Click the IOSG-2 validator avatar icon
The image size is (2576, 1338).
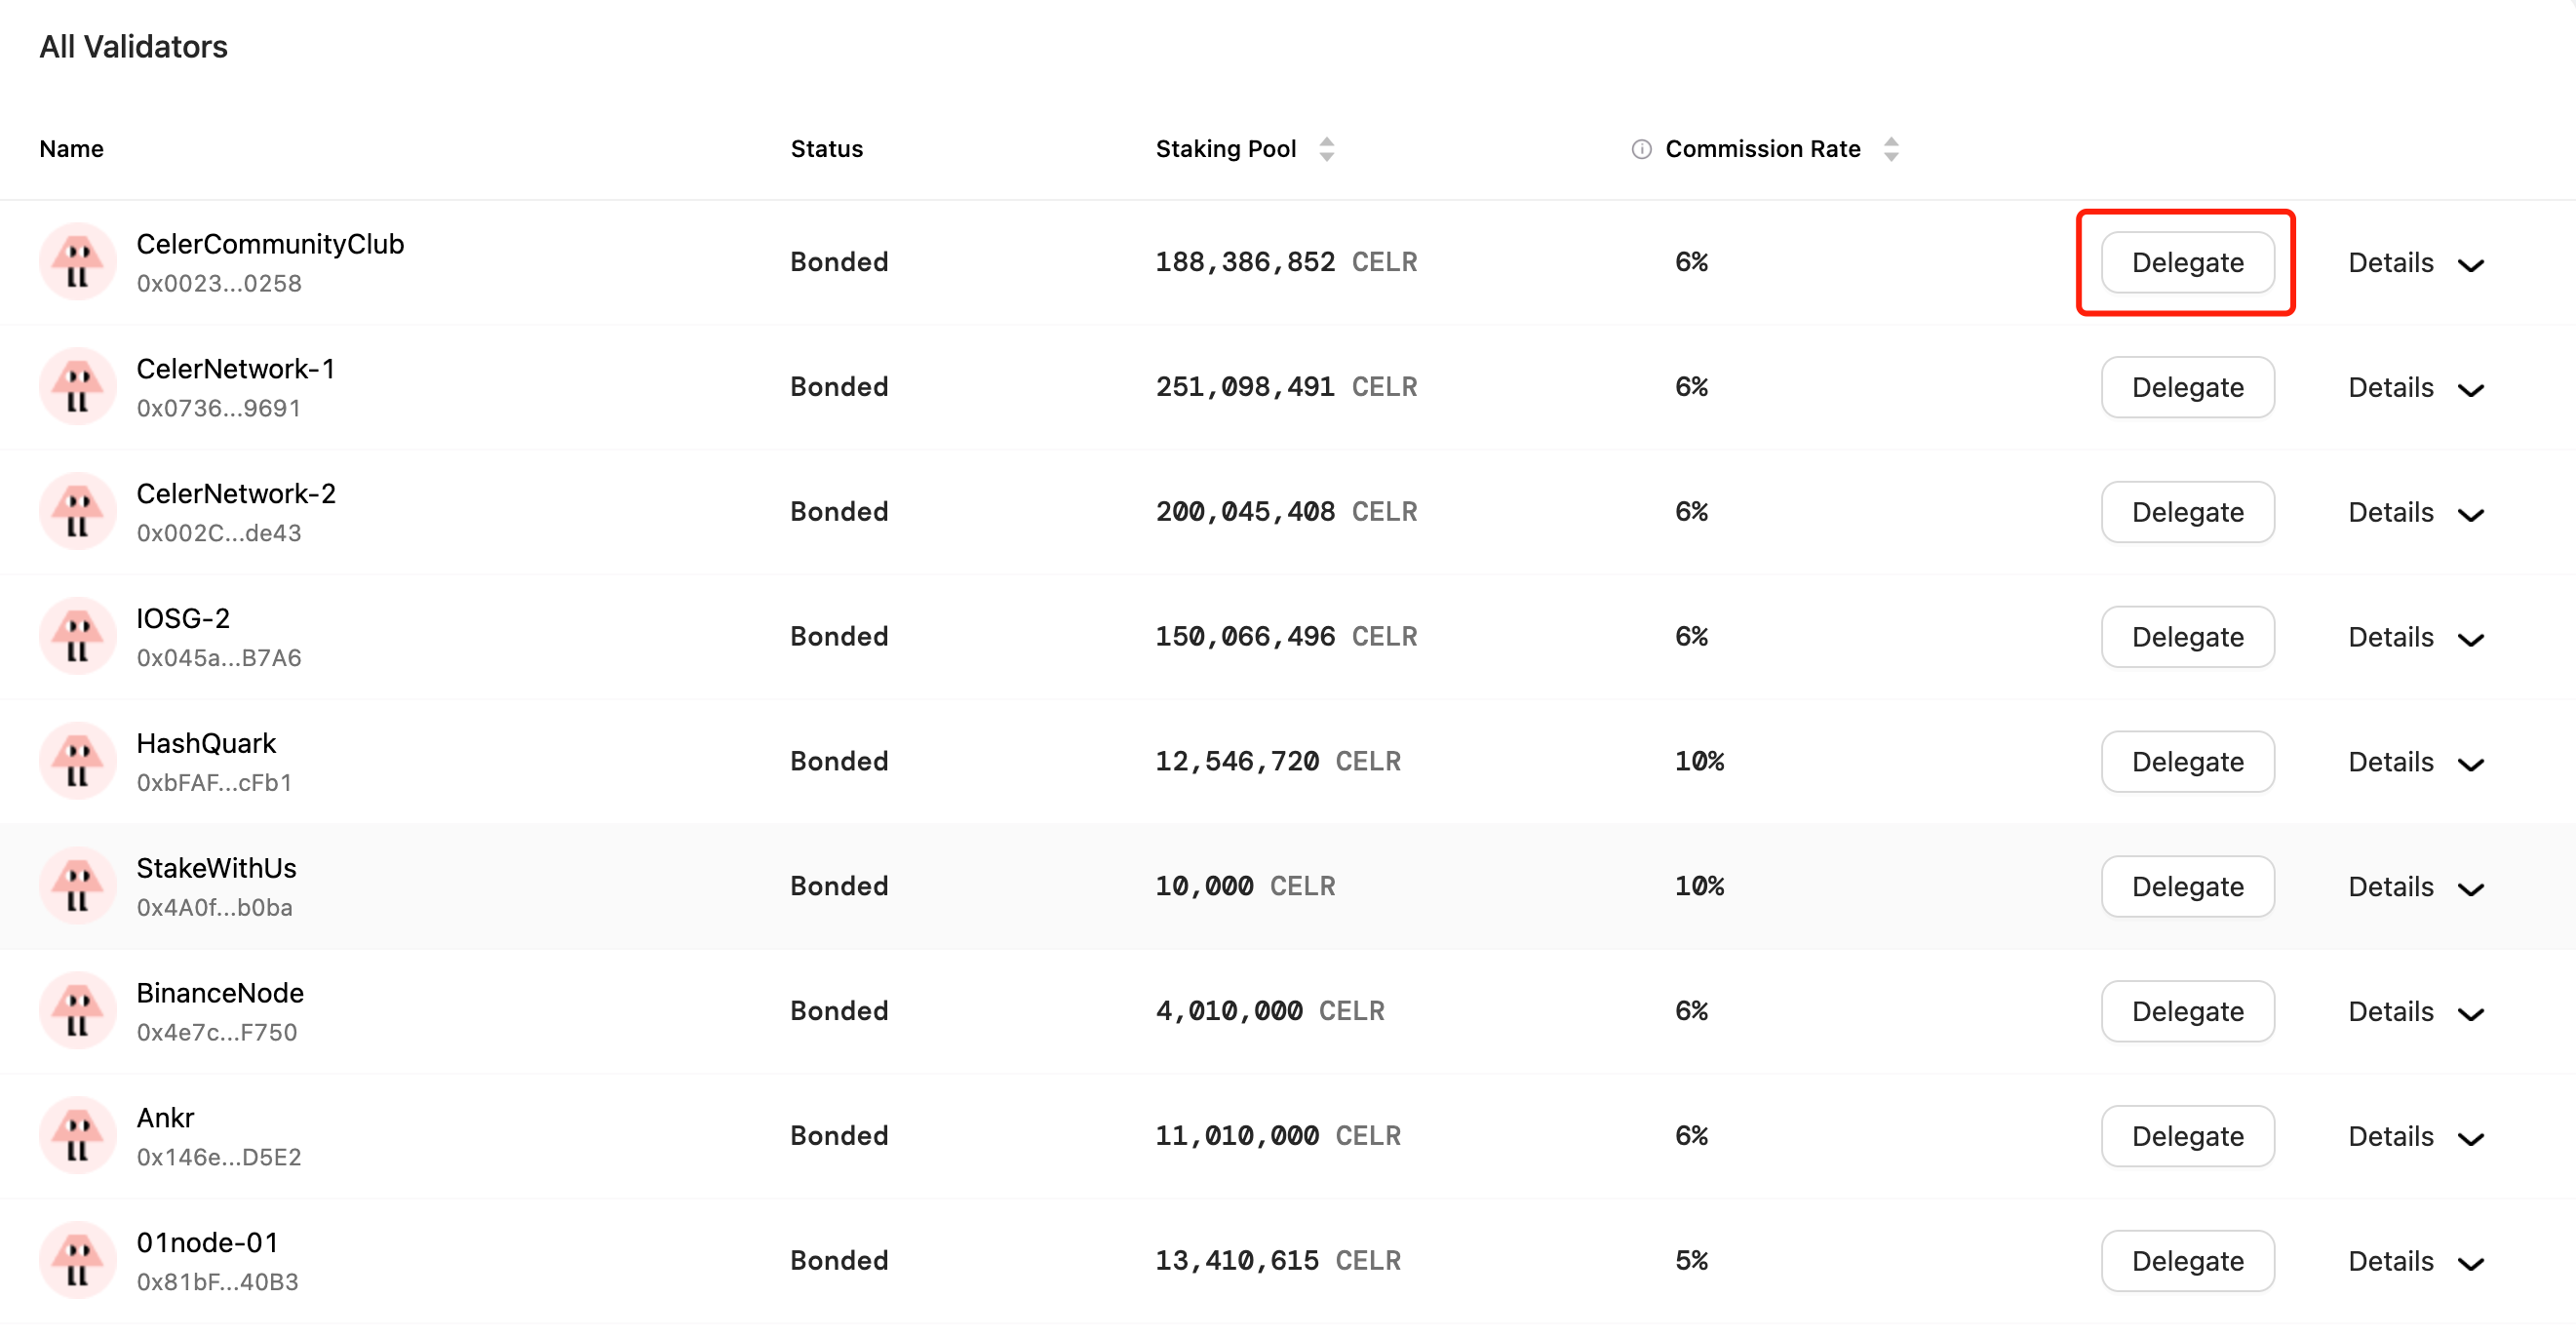tap(77, 636)
